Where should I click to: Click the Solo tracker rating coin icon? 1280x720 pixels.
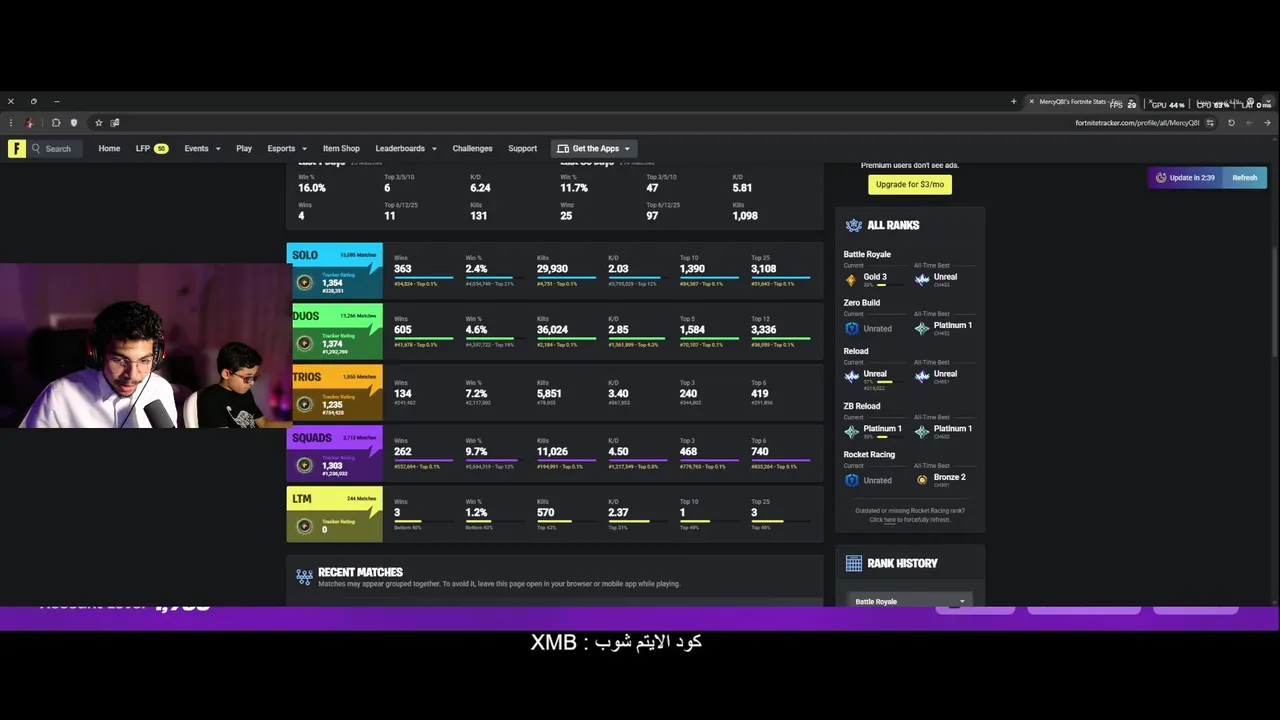pos(304,283)
